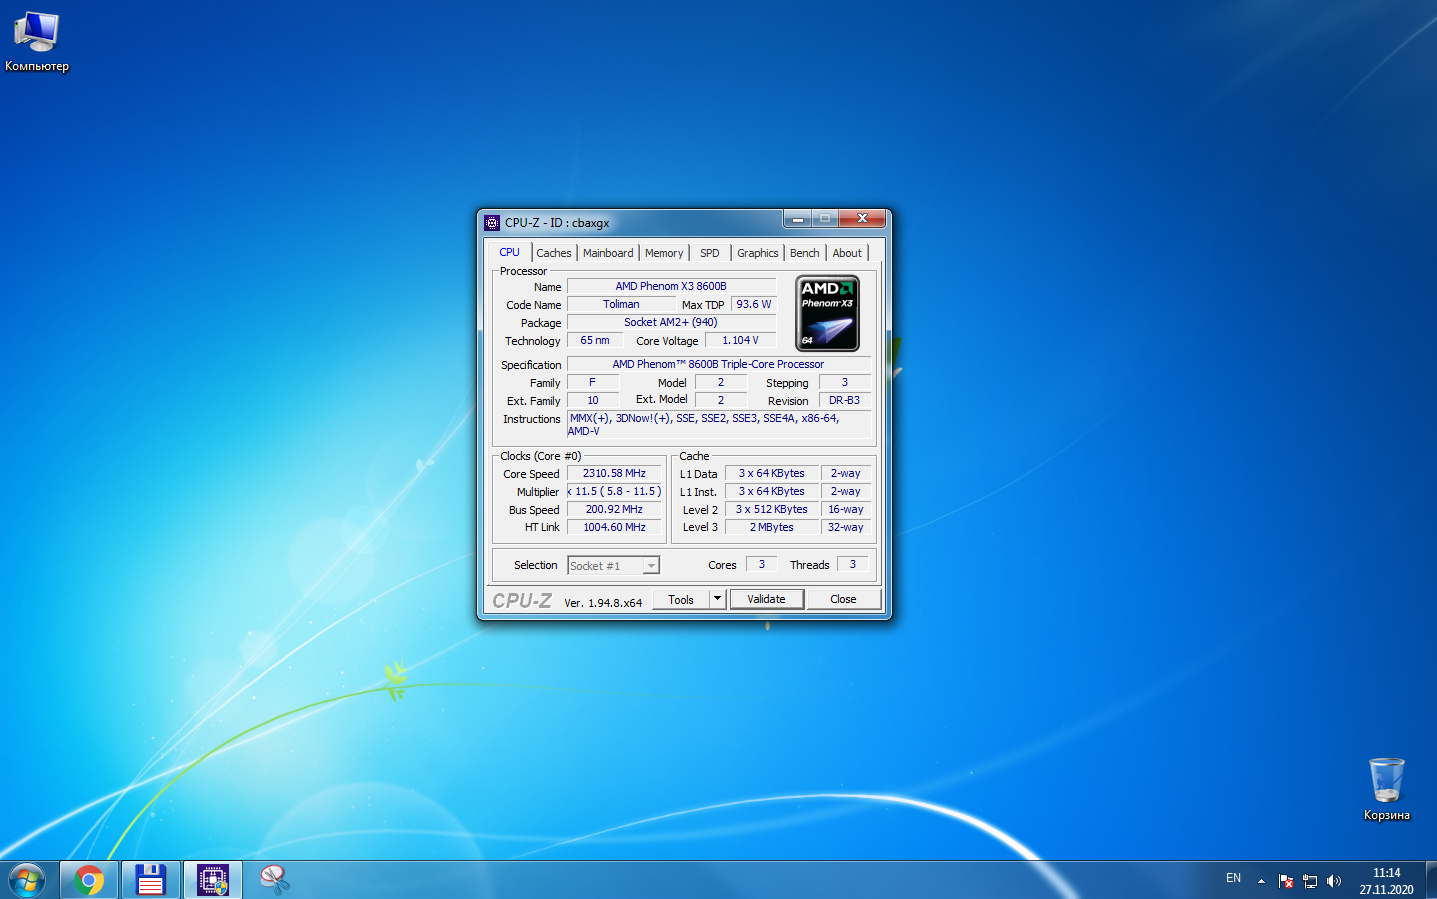Click the Validate button
The width and height of the screenshot is (1437, 899).
(x=766, y=599)
